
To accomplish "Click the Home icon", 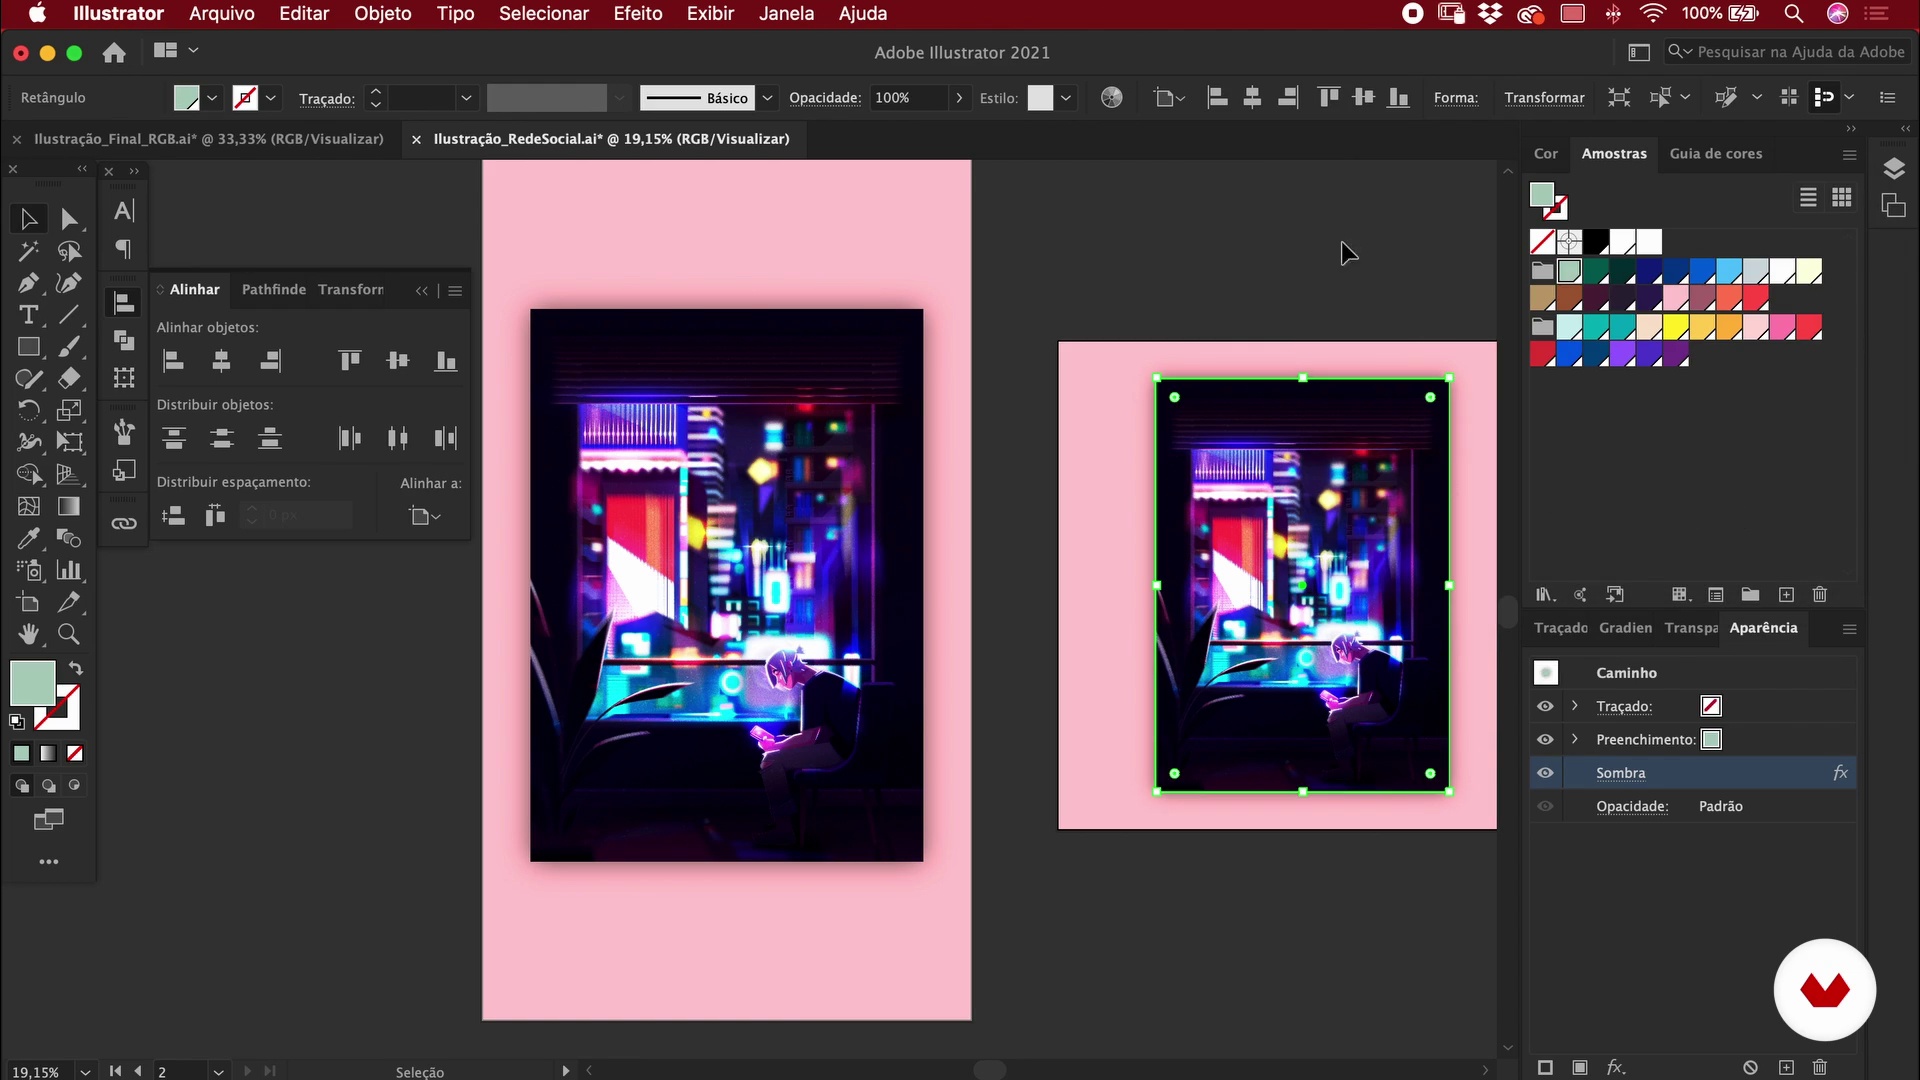I will tap(114, 53).
